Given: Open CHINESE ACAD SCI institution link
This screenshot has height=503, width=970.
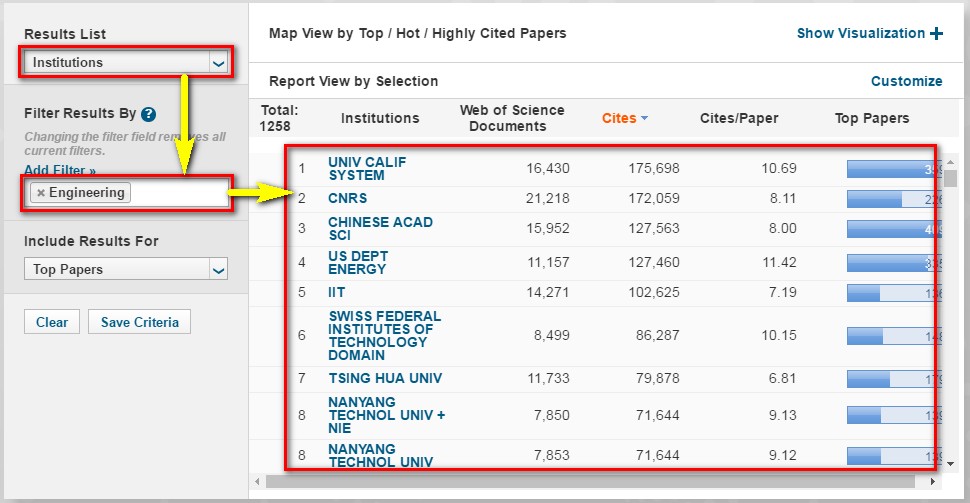Looking at the screenshot, I should click(x=380, y=228).
